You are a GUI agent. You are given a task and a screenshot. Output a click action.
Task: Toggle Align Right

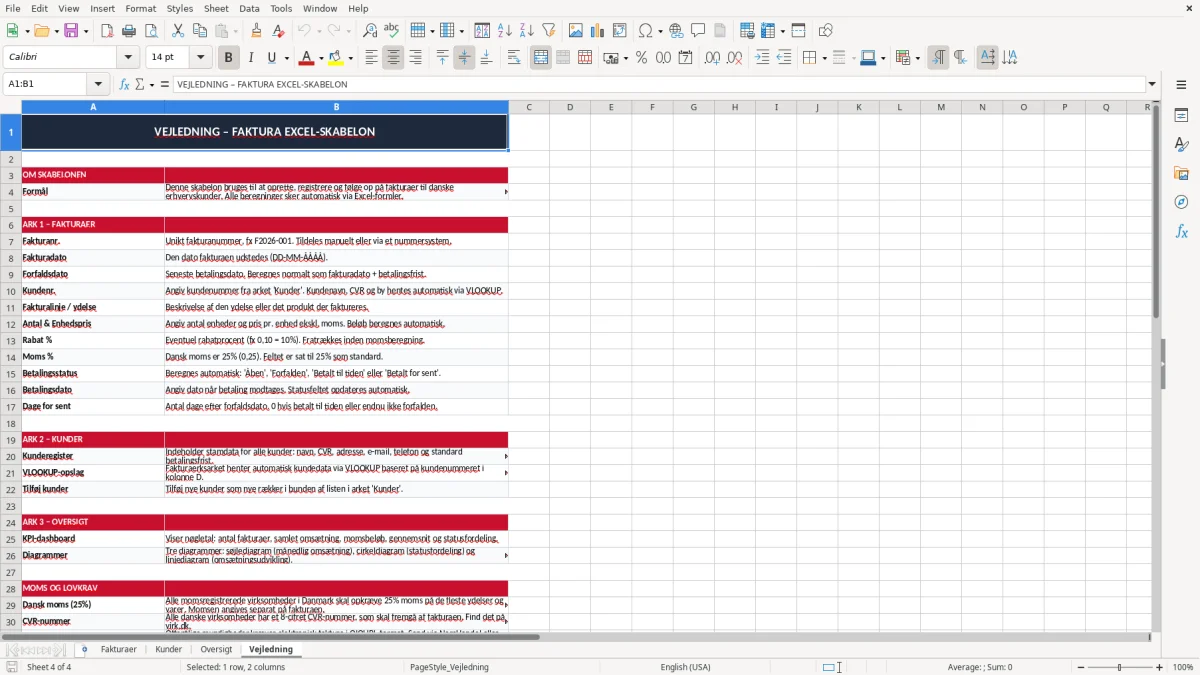415,58
